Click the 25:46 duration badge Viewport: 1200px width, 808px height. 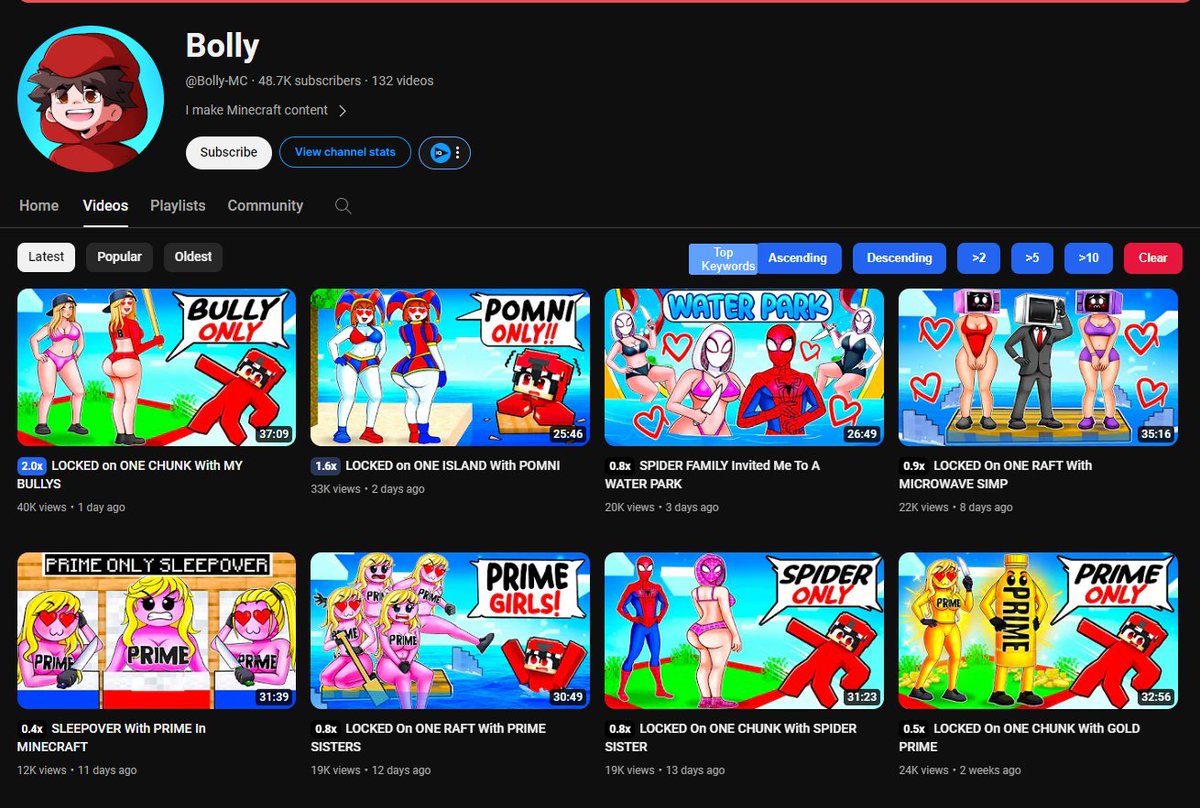coord(567,434)
